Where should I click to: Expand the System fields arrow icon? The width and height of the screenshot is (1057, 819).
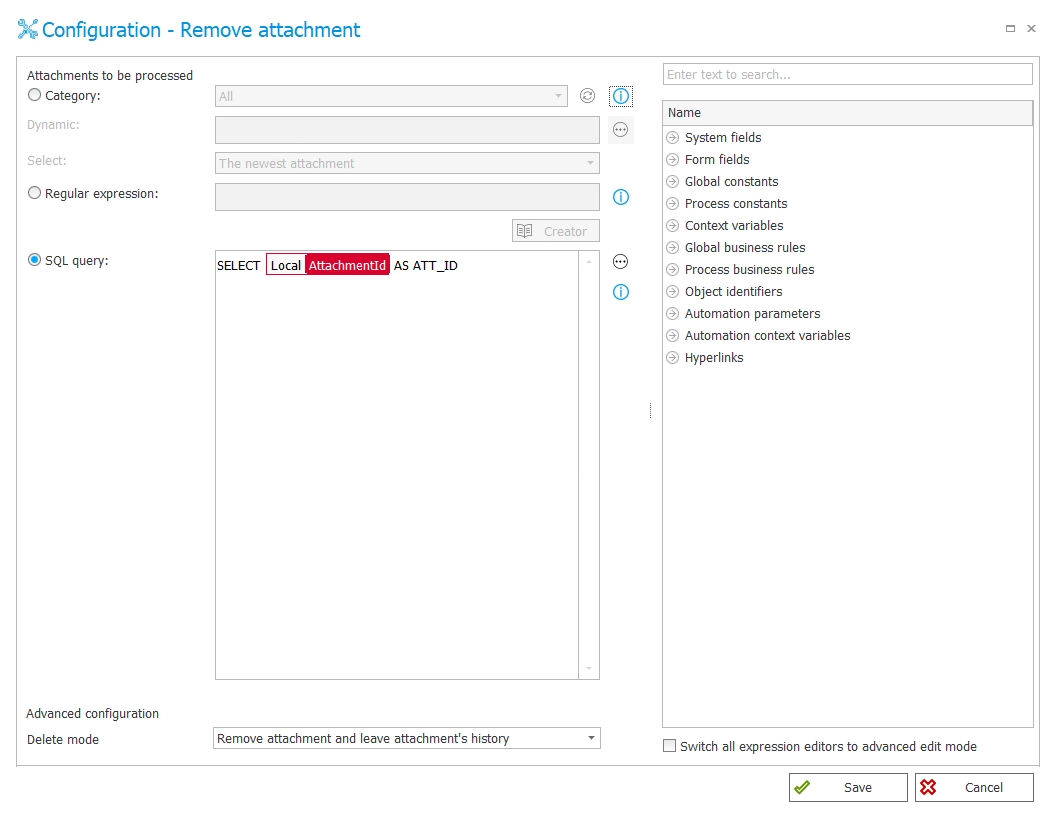tap(673, 138)
